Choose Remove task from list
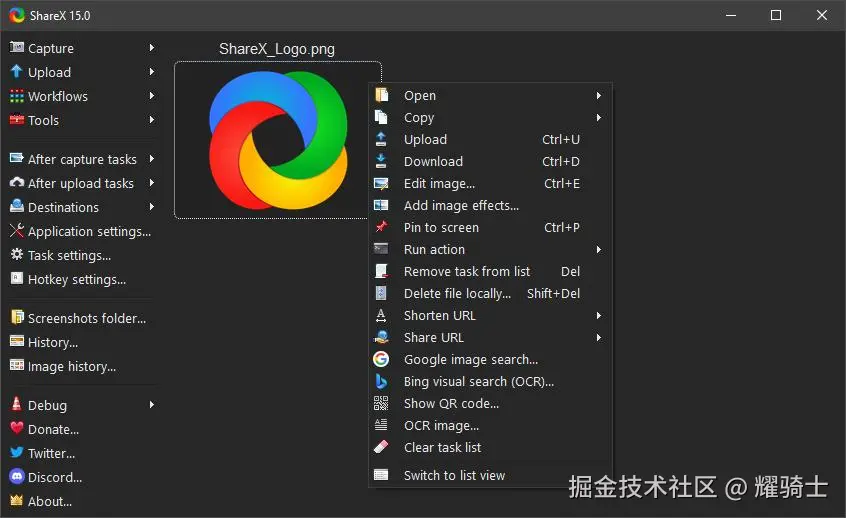The width and height of the screenshot is (846, 518). click(467, 272)
